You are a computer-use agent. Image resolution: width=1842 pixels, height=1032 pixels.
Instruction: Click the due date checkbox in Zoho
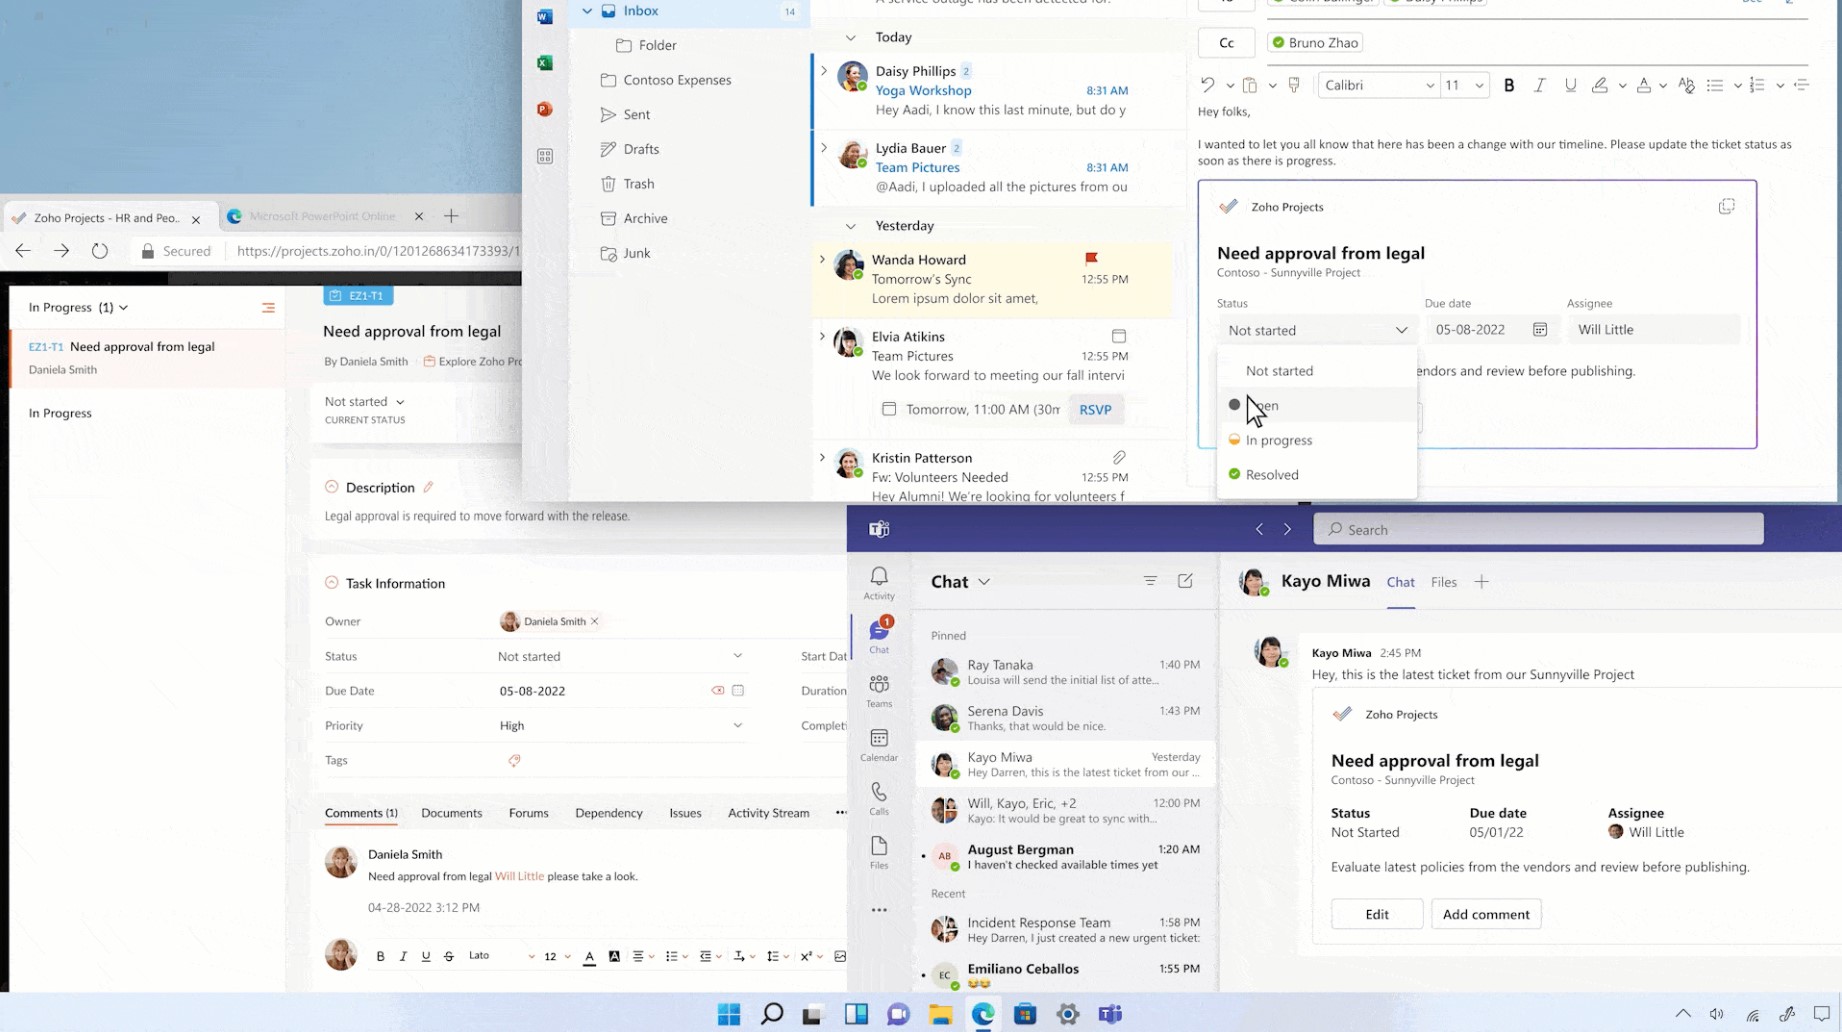pyautogui.click(x=738, y=691)
